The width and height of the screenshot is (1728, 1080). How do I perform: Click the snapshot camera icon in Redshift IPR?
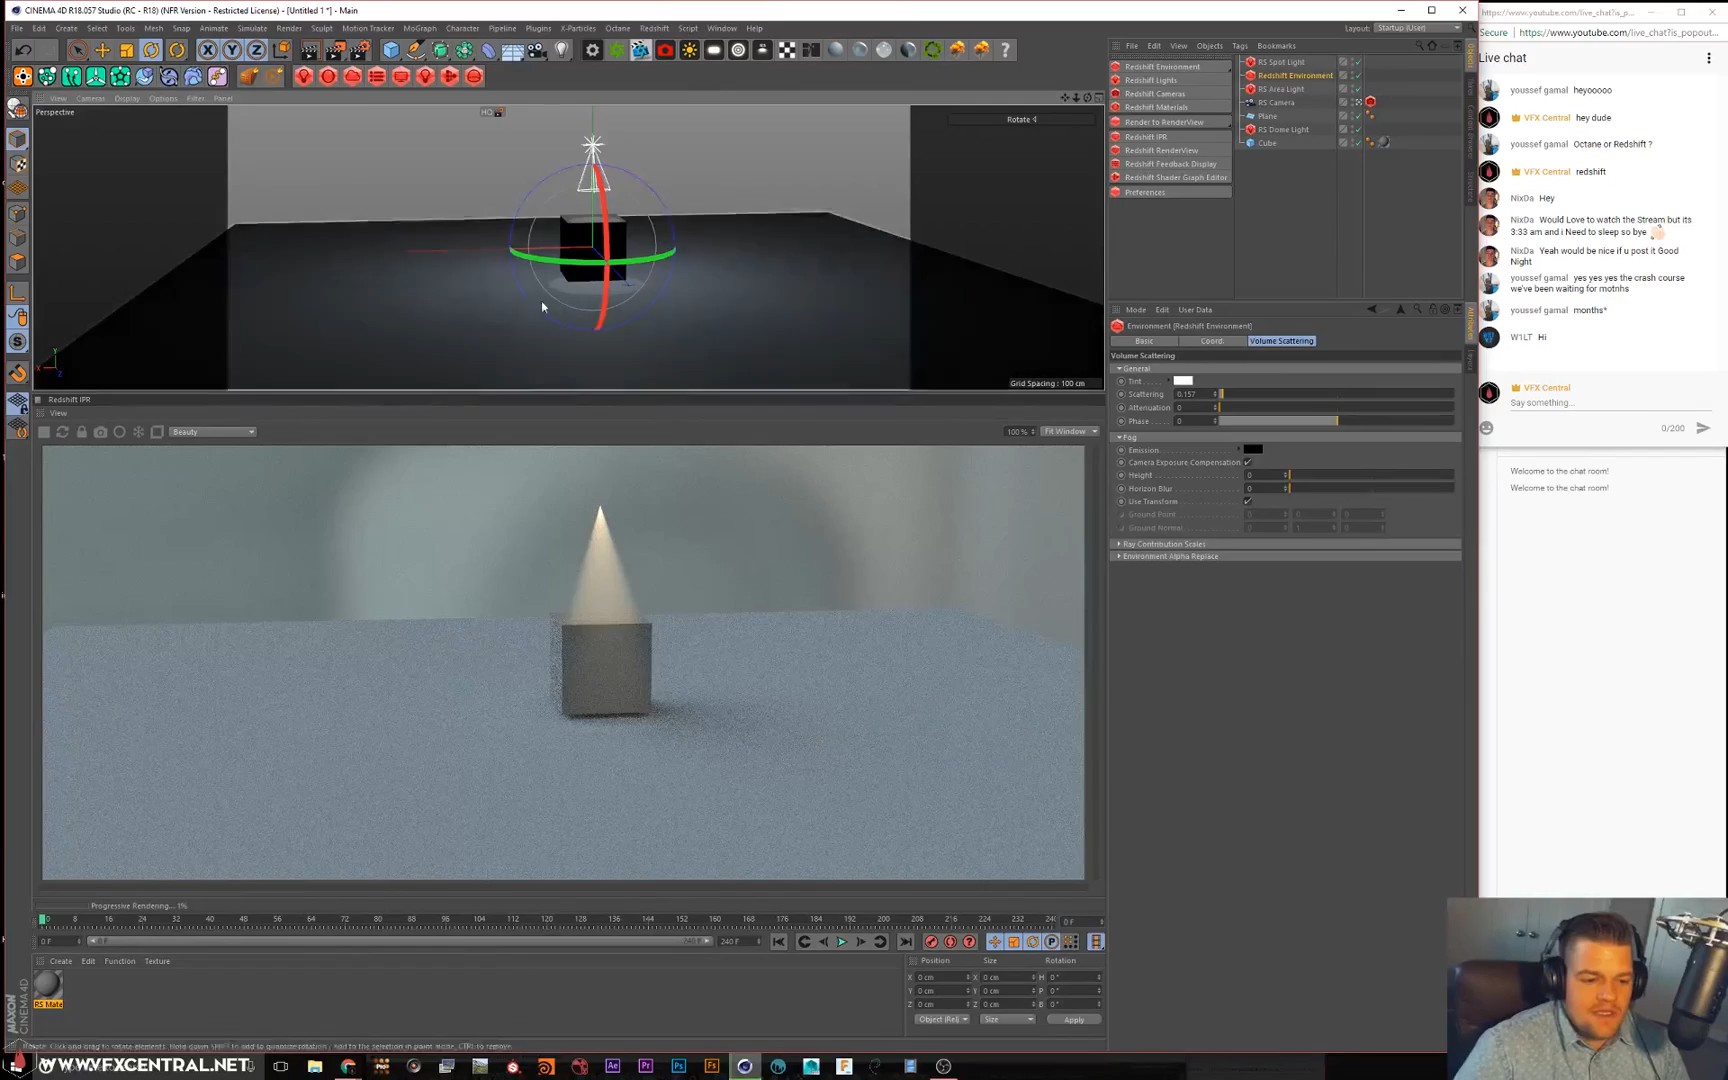point(100,432)
